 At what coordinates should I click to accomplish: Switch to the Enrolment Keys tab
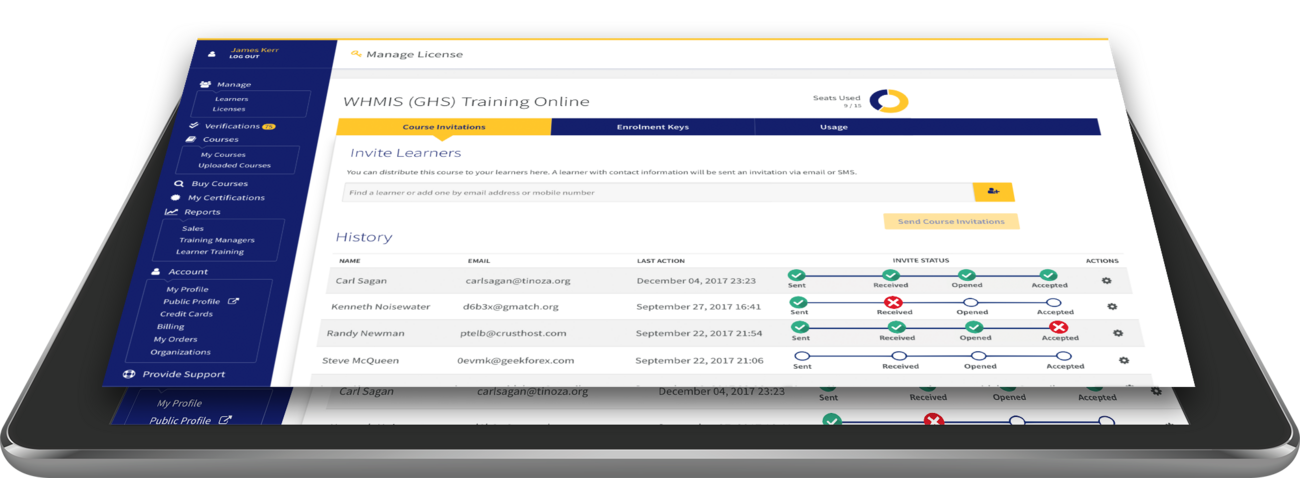tap(652, 127)
